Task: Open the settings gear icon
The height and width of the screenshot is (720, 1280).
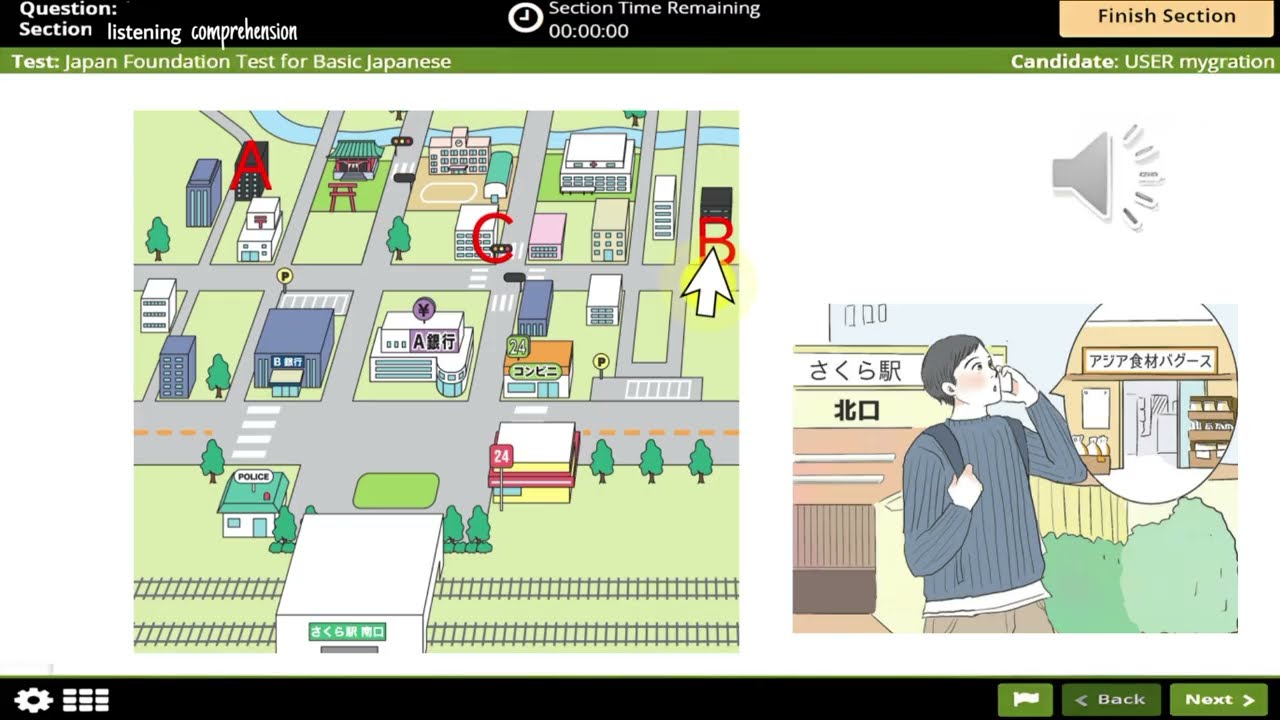Action: click(x=33, y=700)
